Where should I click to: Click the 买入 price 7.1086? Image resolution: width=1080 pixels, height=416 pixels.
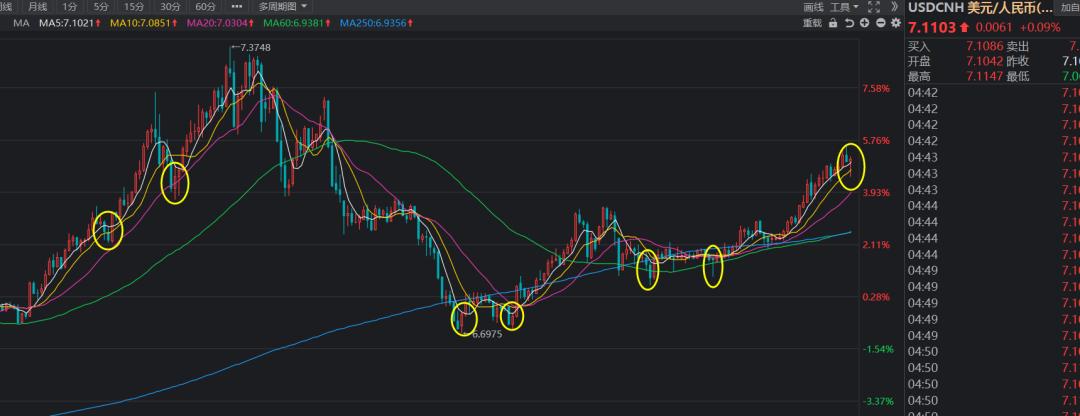[983, 47]
